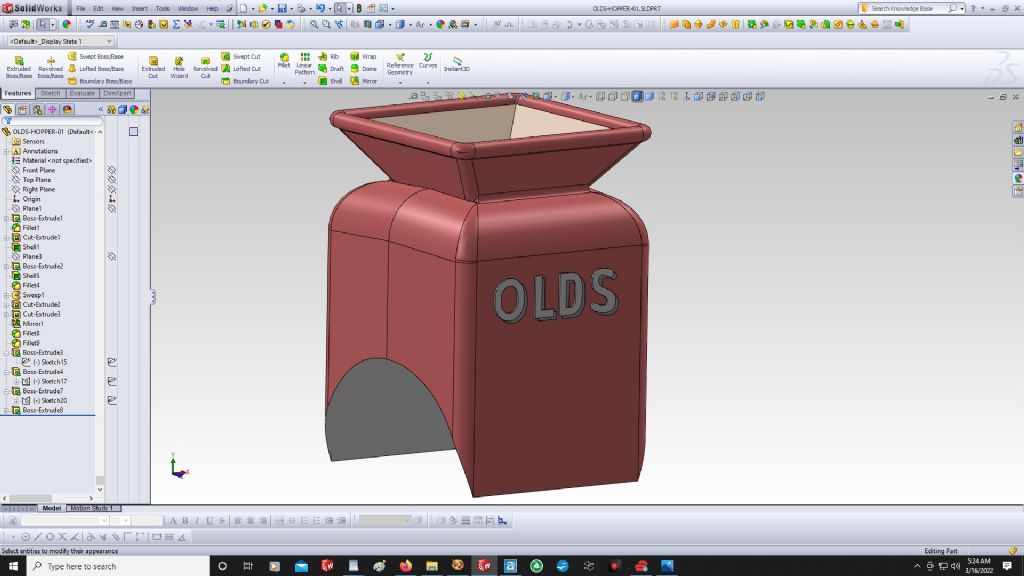Apply the Fillet tool
The height and width of the screenshot is (576, 1024).
(284, 61)
